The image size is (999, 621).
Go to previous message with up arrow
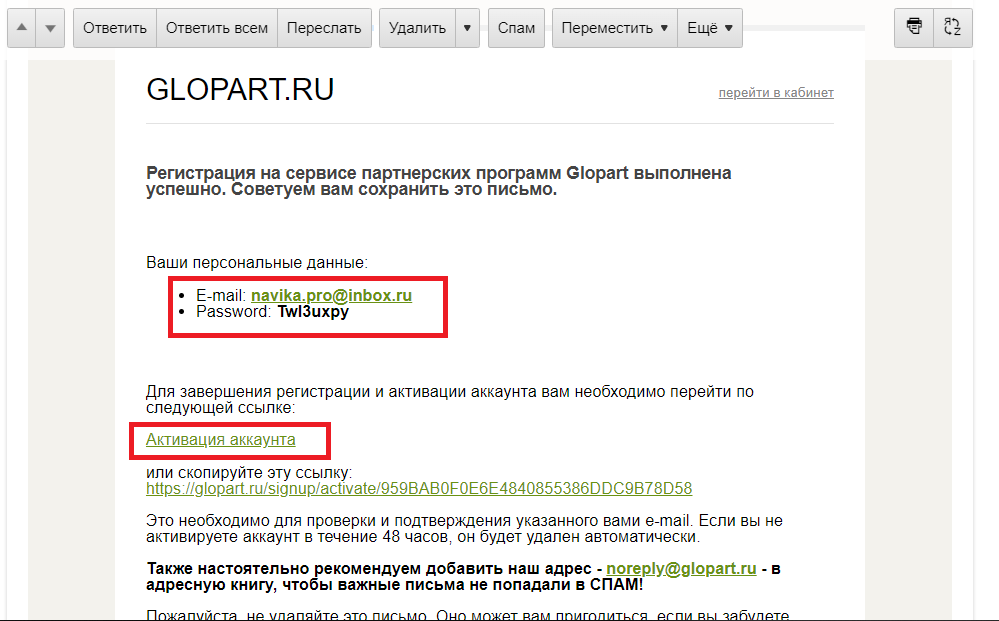pos(22,28)
